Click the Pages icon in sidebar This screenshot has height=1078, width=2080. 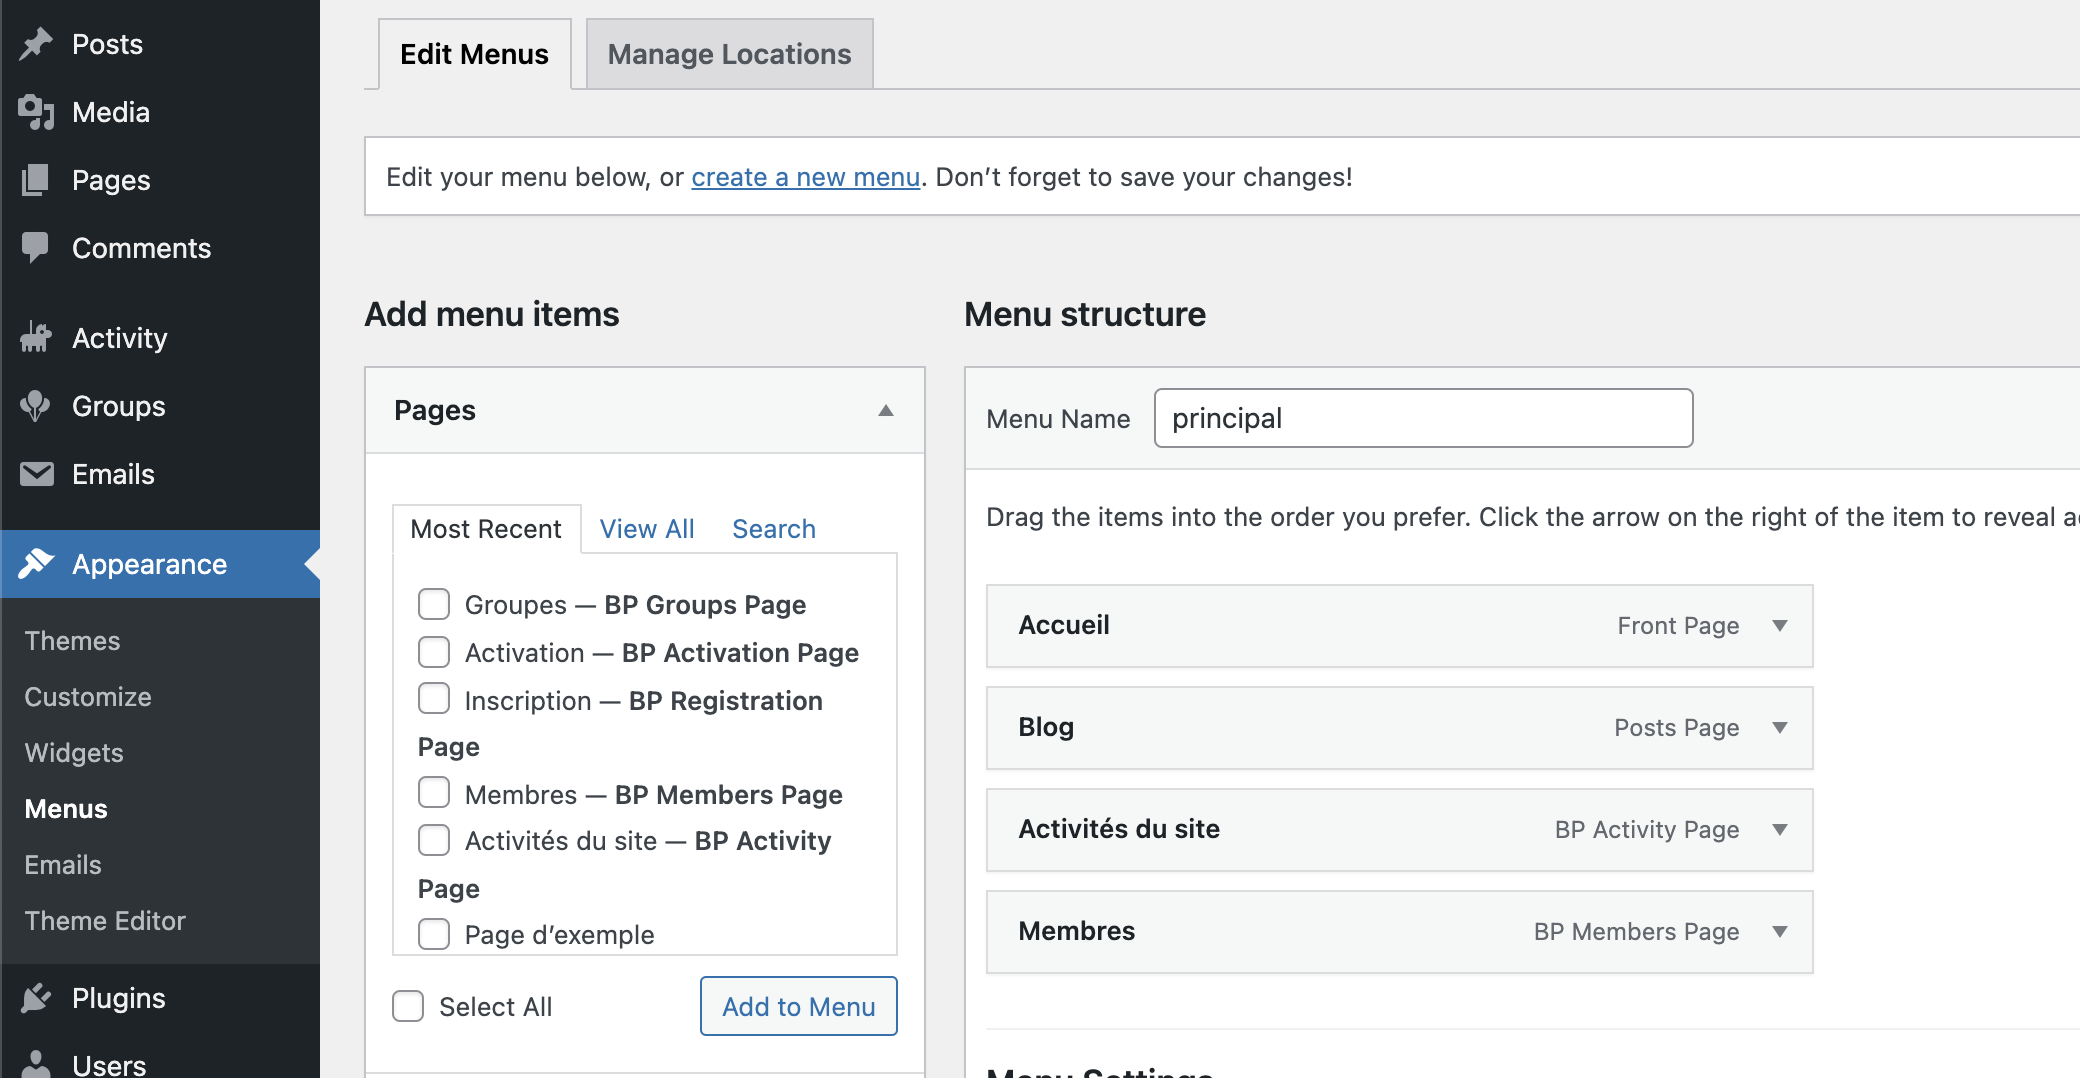[x=36, y=180]
